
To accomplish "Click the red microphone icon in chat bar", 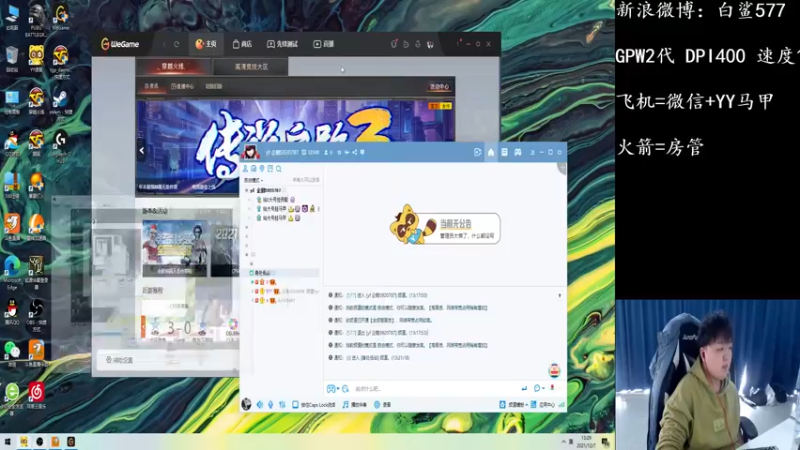I will point(553,388).
